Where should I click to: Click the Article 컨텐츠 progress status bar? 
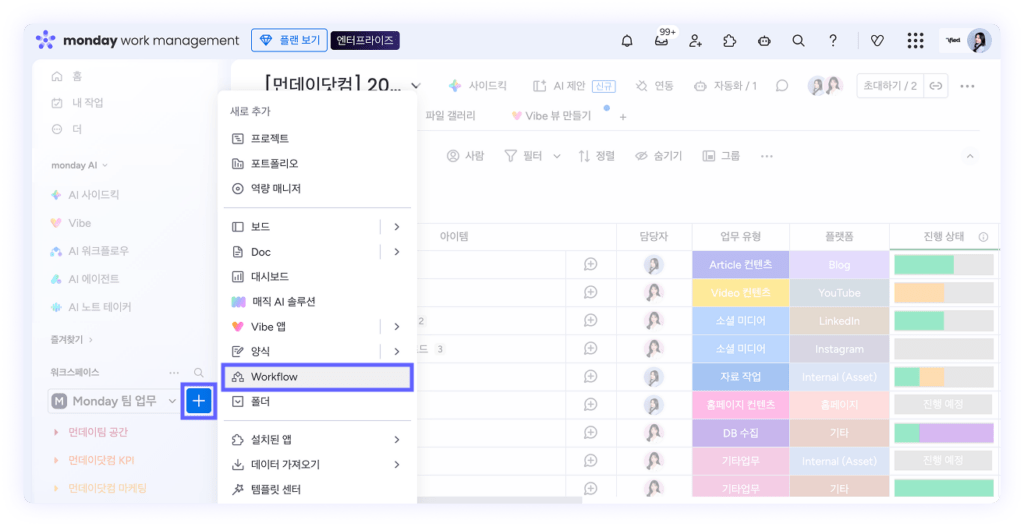[943, 265]
